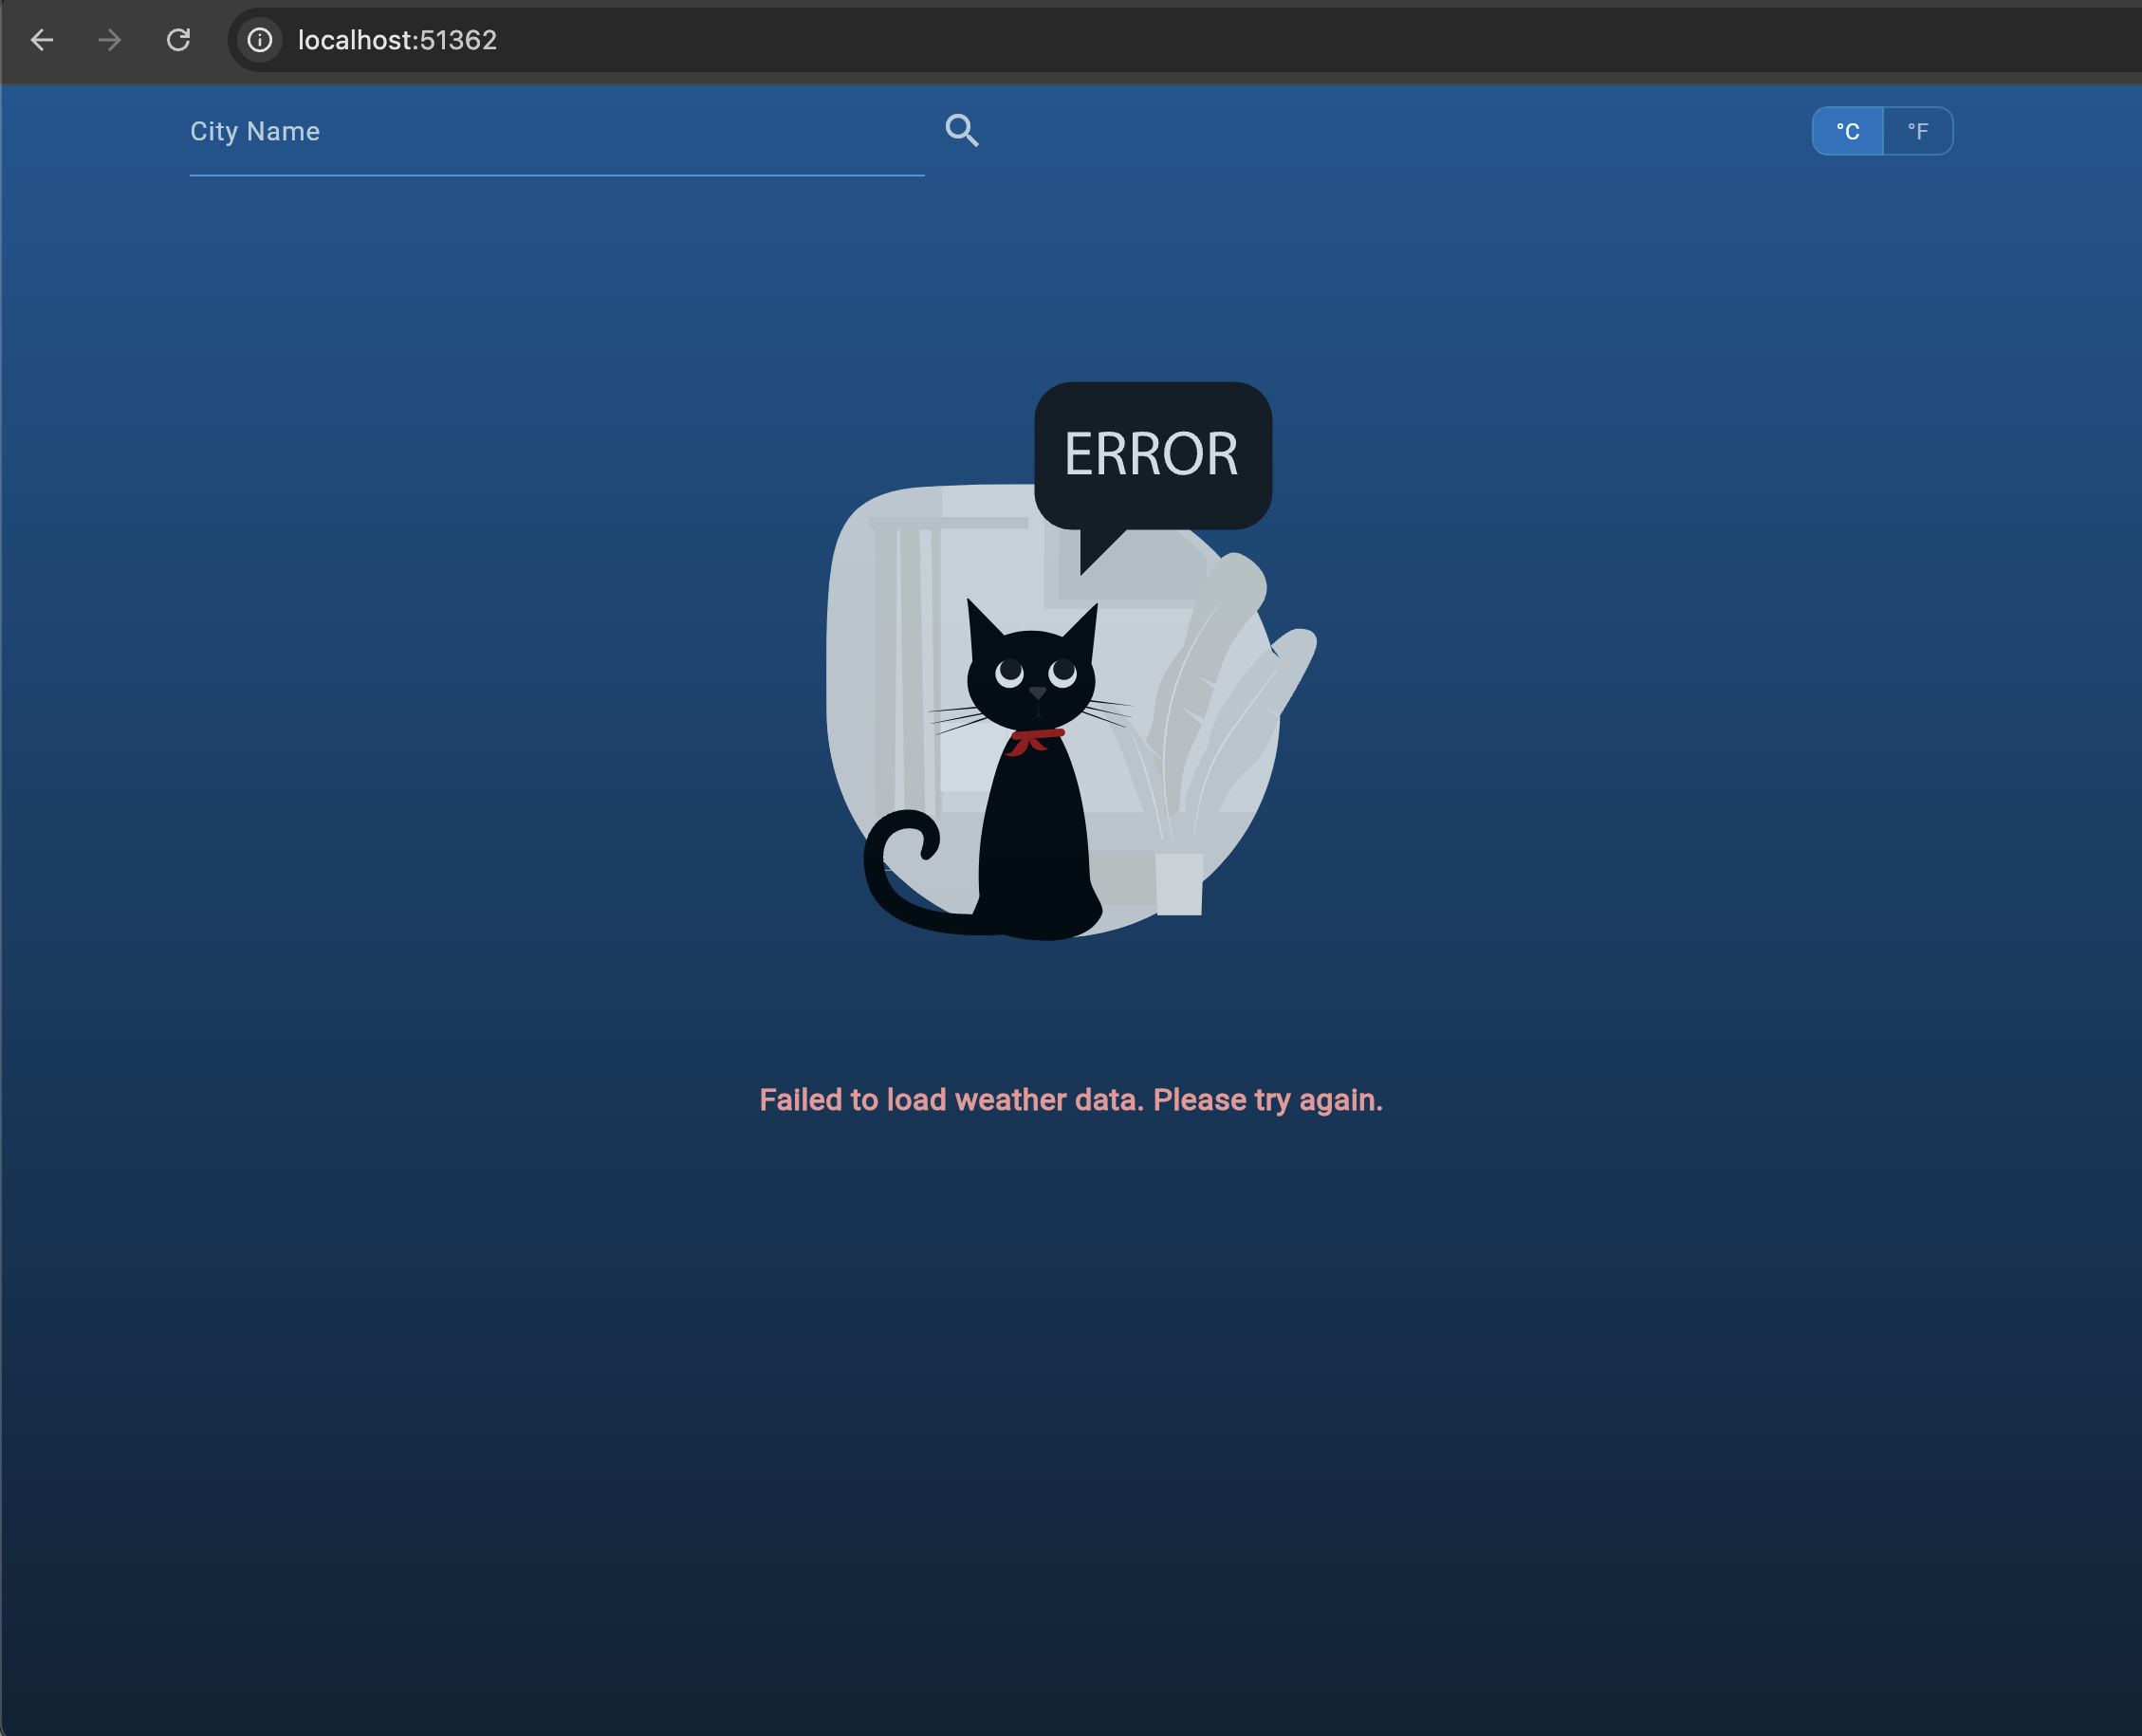2142x1736 pixels.
Task: Click the localhost:51362 address bar
Action: [x=397, y=40]
